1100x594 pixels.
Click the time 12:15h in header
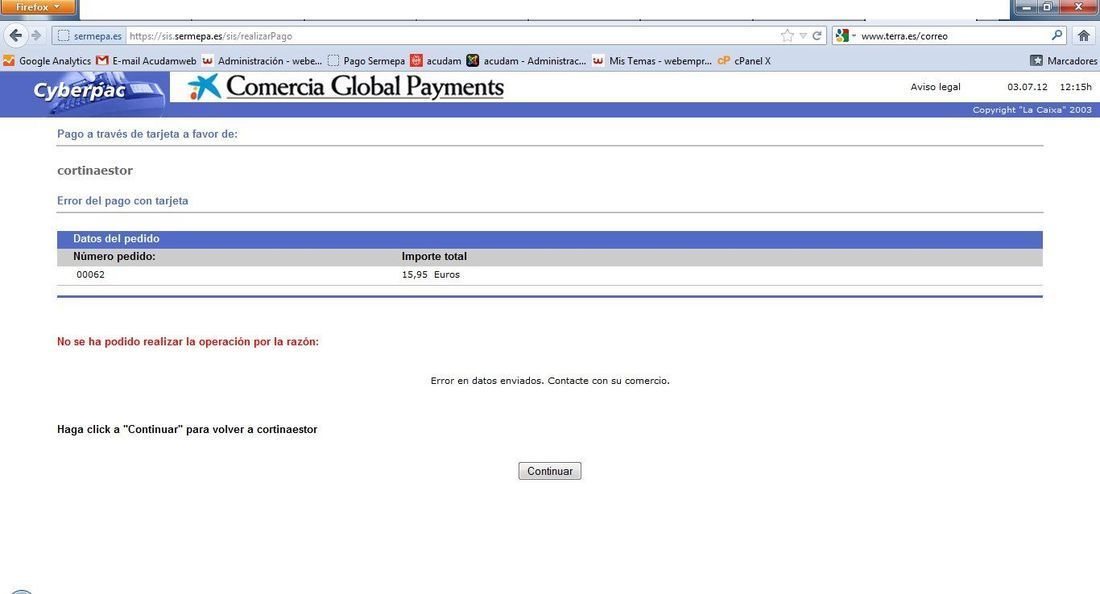point(1075,87)
